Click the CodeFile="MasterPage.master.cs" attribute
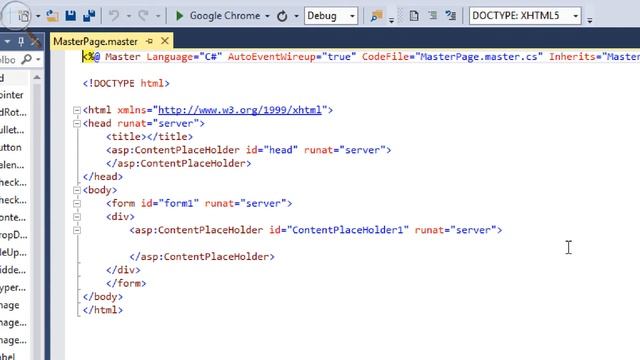Screen dimensions: 640x360 click(x=452, y=57)
